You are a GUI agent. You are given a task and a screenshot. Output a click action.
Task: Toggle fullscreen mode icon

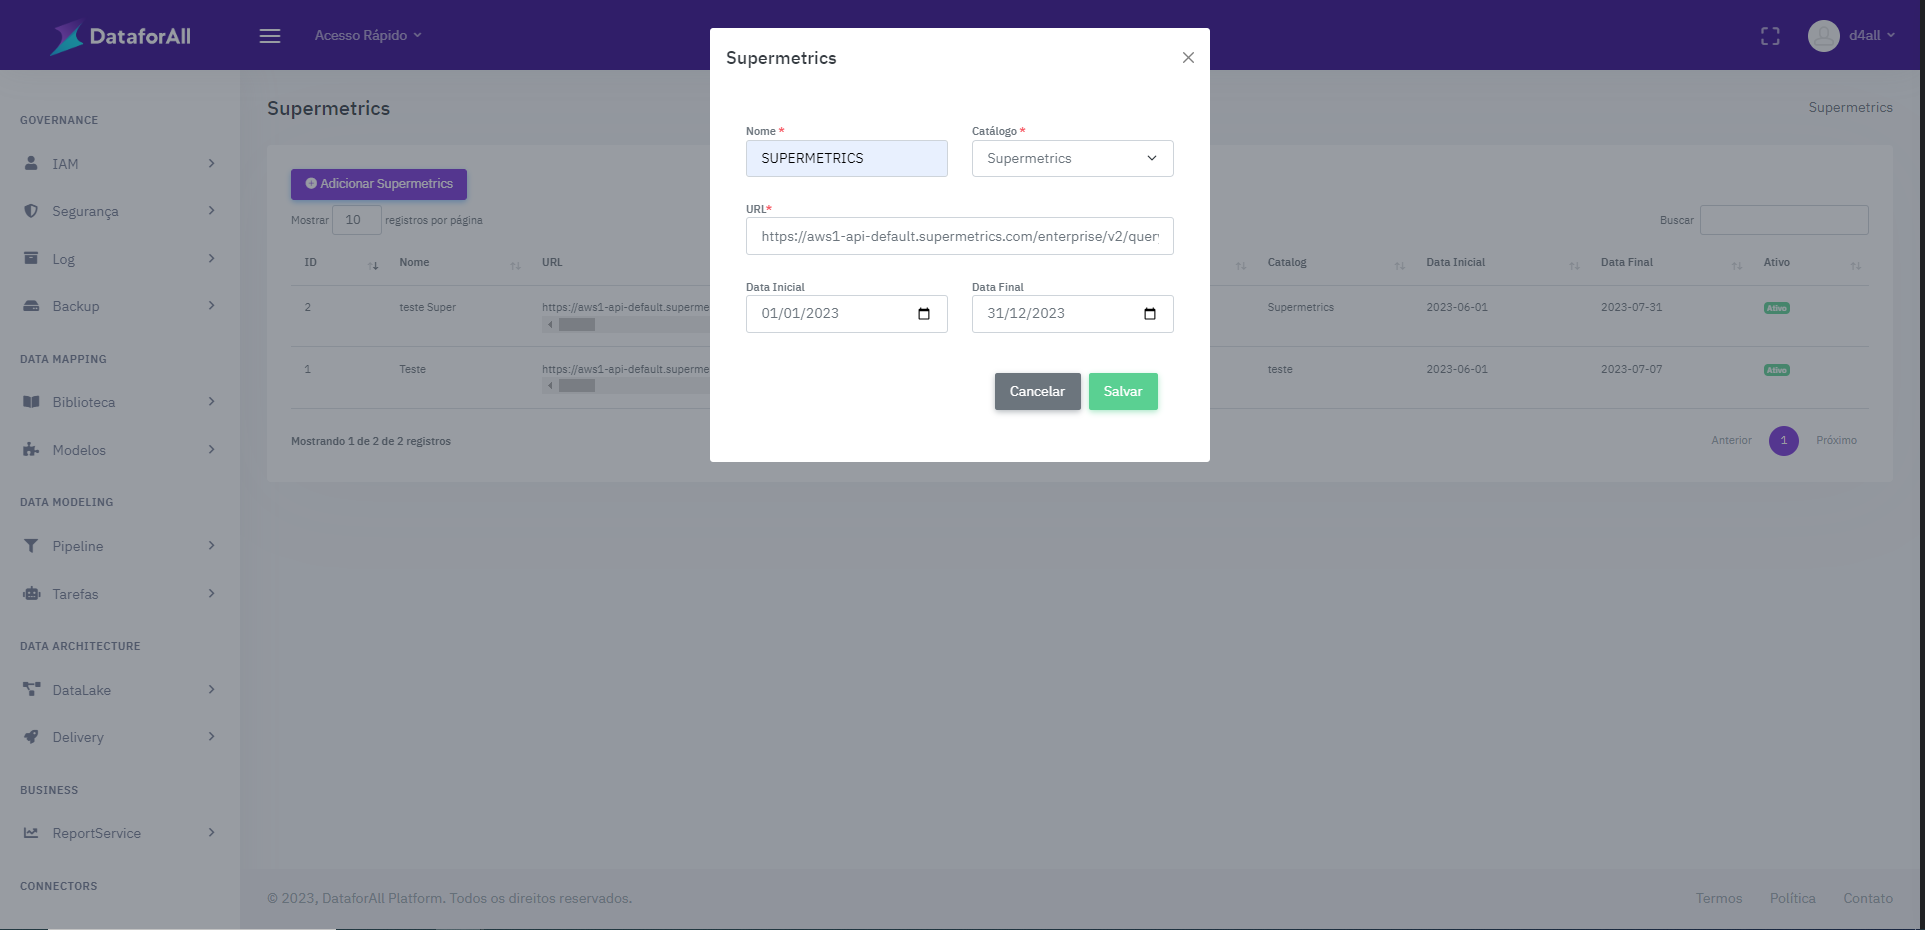tap(1770, 36)
